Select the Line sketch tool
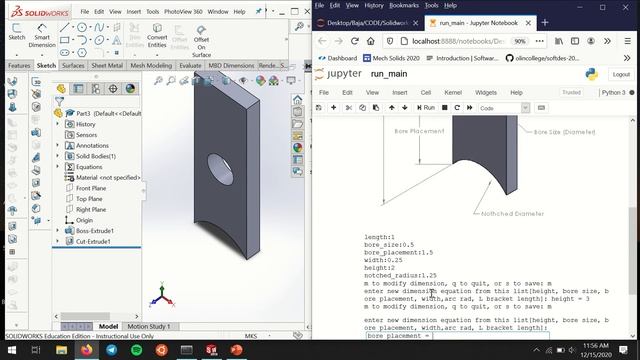 pos(64,27)
